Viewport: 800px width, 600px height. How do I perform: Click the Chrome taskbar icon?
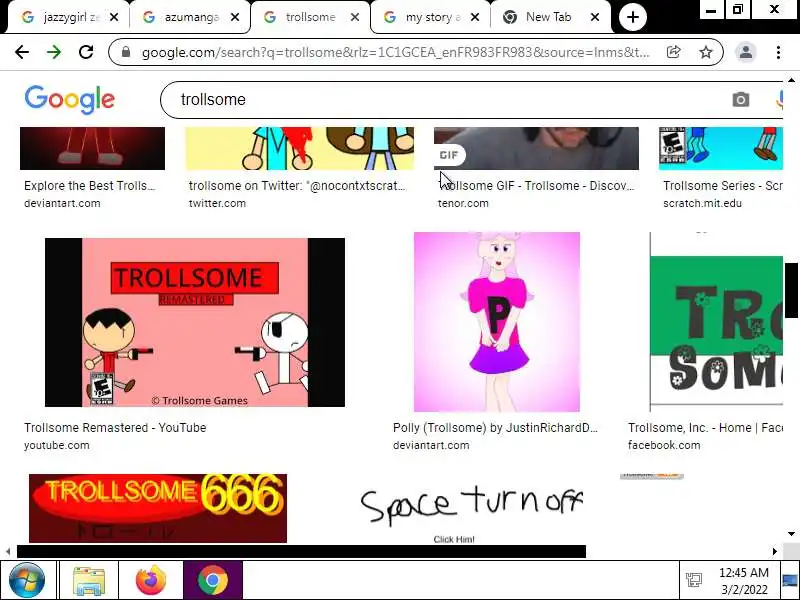tap(213, 580)
